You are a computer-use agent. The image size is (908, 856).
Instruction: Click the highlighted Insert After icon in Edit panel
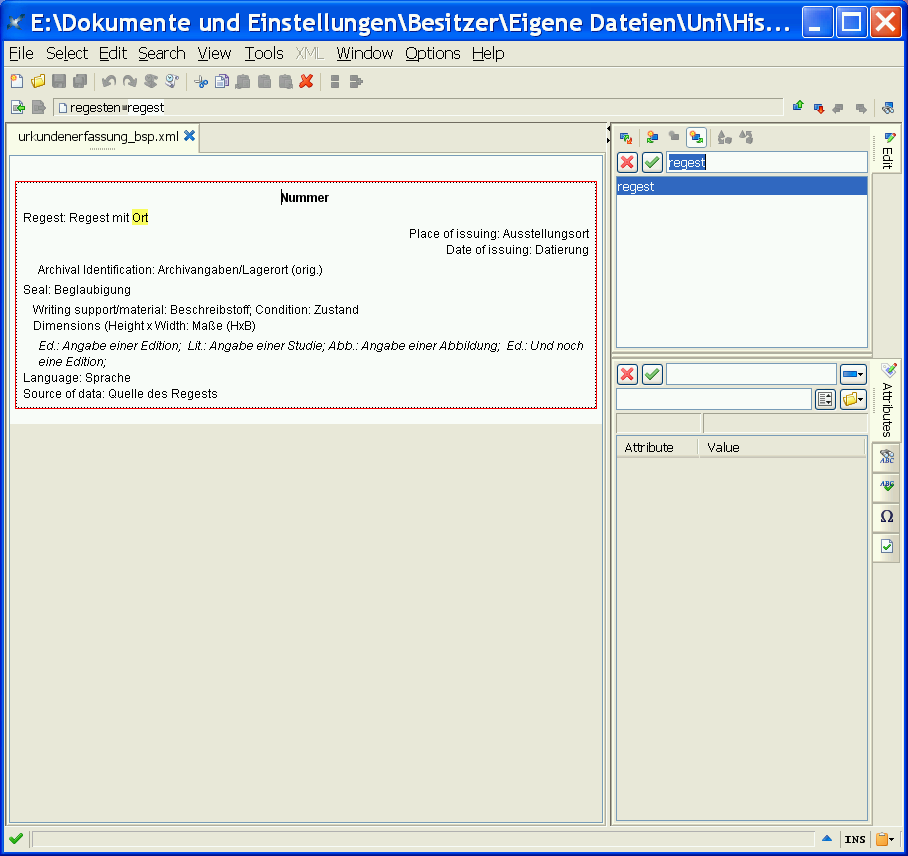click(696, 138)
